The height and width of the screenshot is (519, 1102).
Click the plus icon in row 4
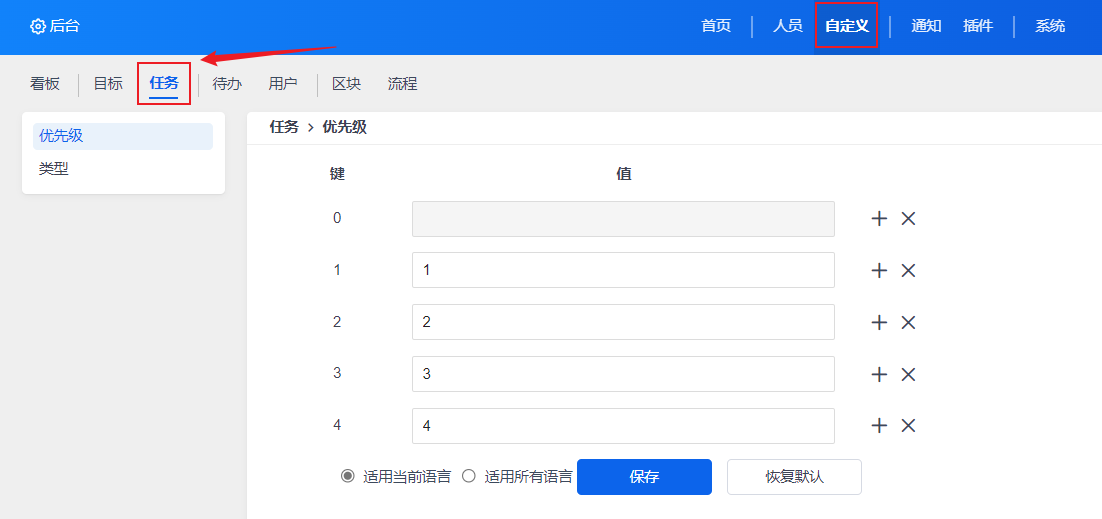click(880, 426)
